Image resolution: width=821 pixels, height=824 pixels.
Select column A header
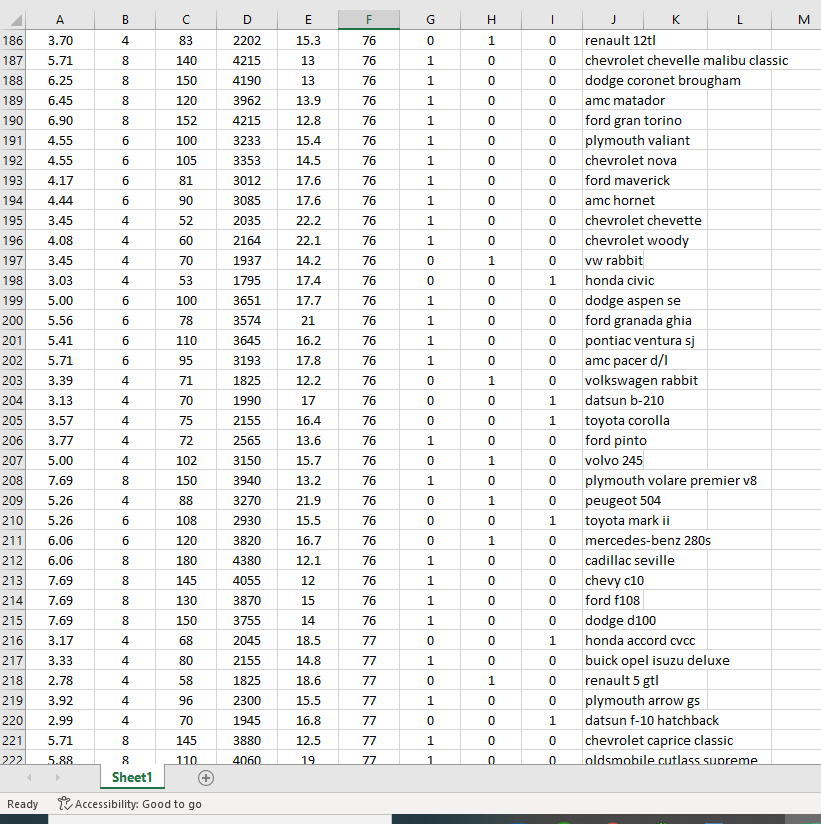60,19
